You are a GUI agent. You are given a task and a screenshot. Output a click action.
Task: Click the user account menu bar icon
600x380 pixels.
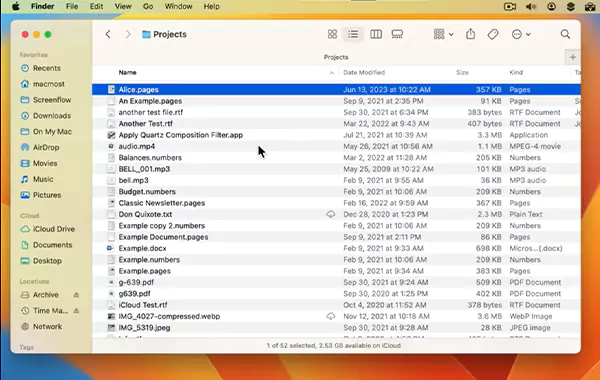pos(551,7)
